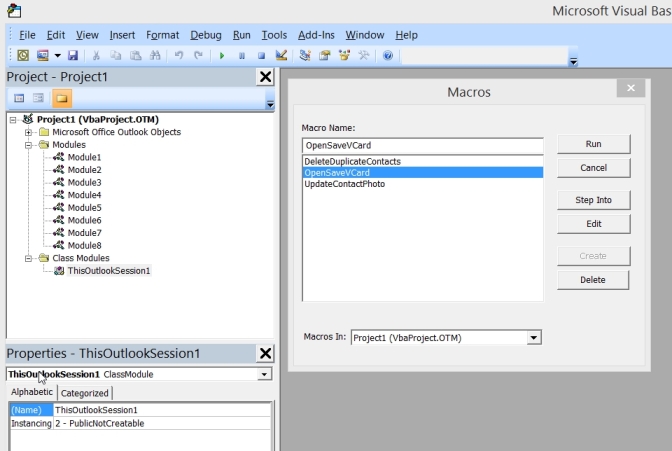Open the Macros In dropdown
Viewport: 672px width, 451px height.
[x=534, y=338]
